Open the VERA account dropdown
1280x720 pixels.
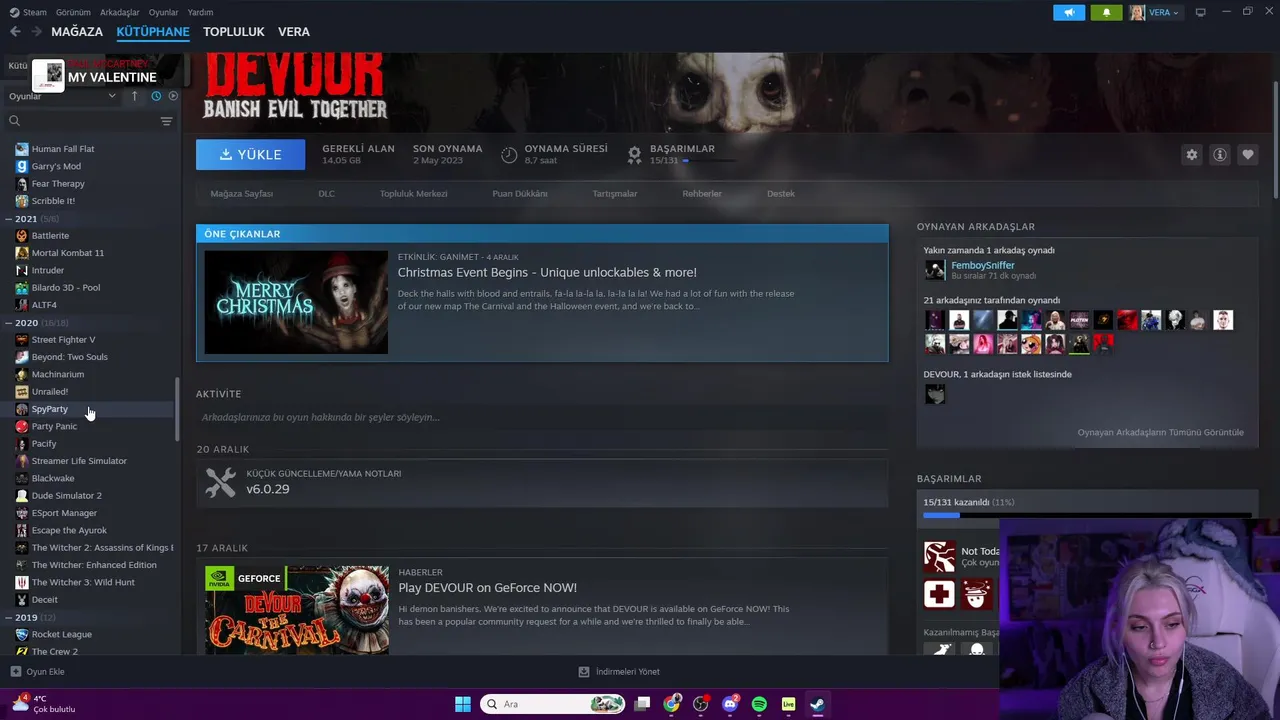pyautogui.click(x=1155, y=12)
